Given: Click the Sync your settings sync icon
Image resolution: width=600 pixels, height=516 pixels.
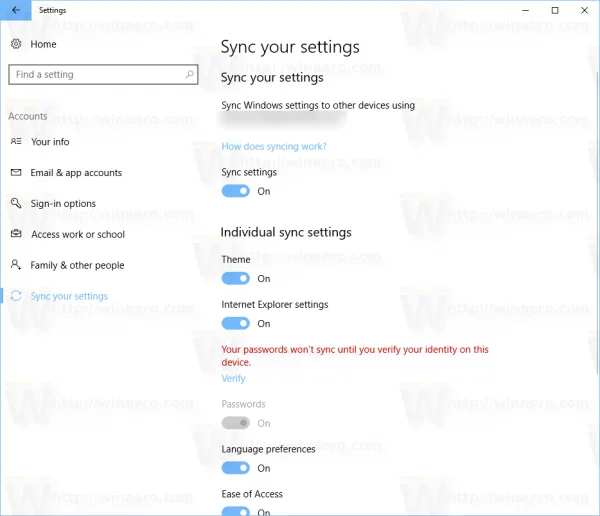Looking at the screenshot, I should point(16,296).
